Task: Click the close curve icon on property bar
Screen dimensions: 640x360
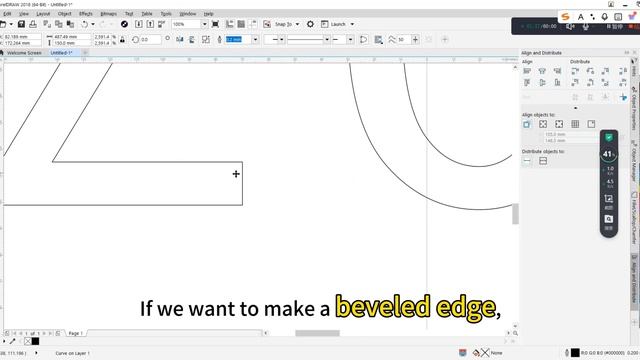Action: click(363, 40)
